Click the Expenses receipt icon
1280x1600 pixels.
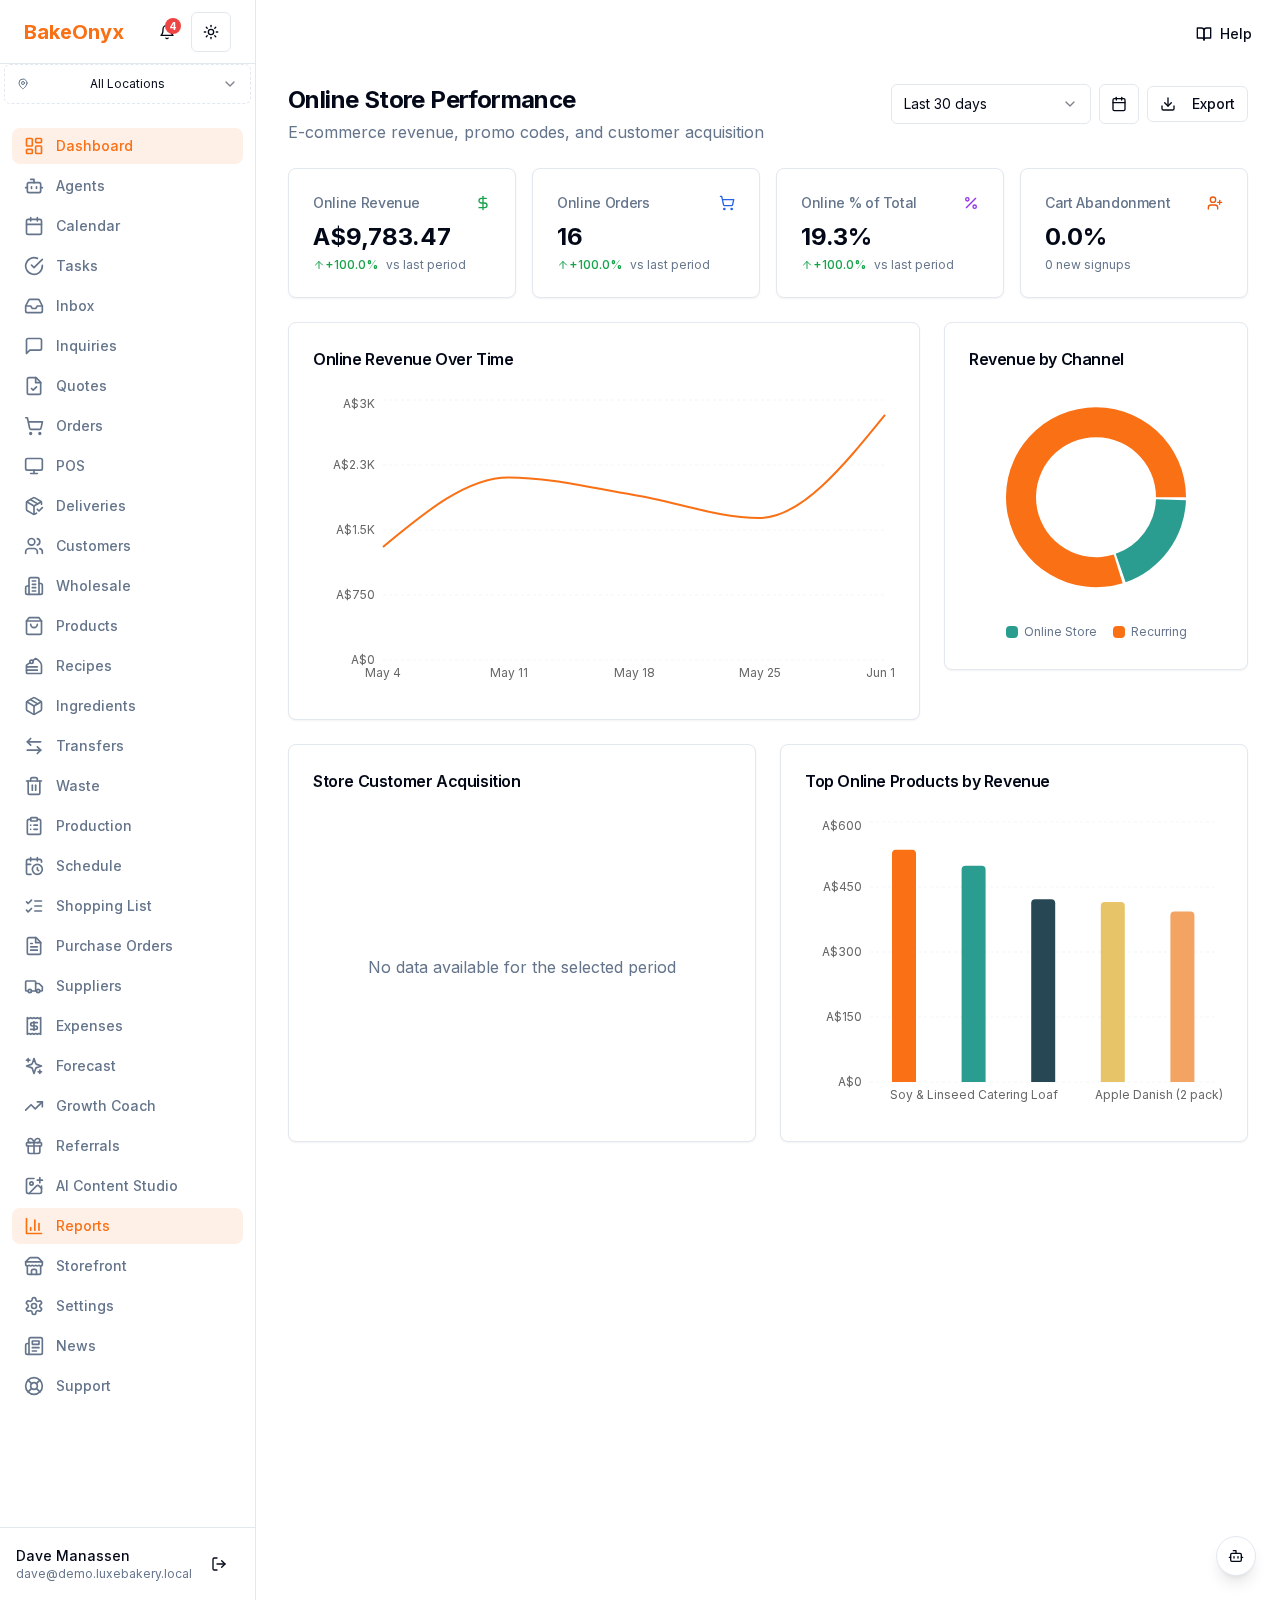34,1026
